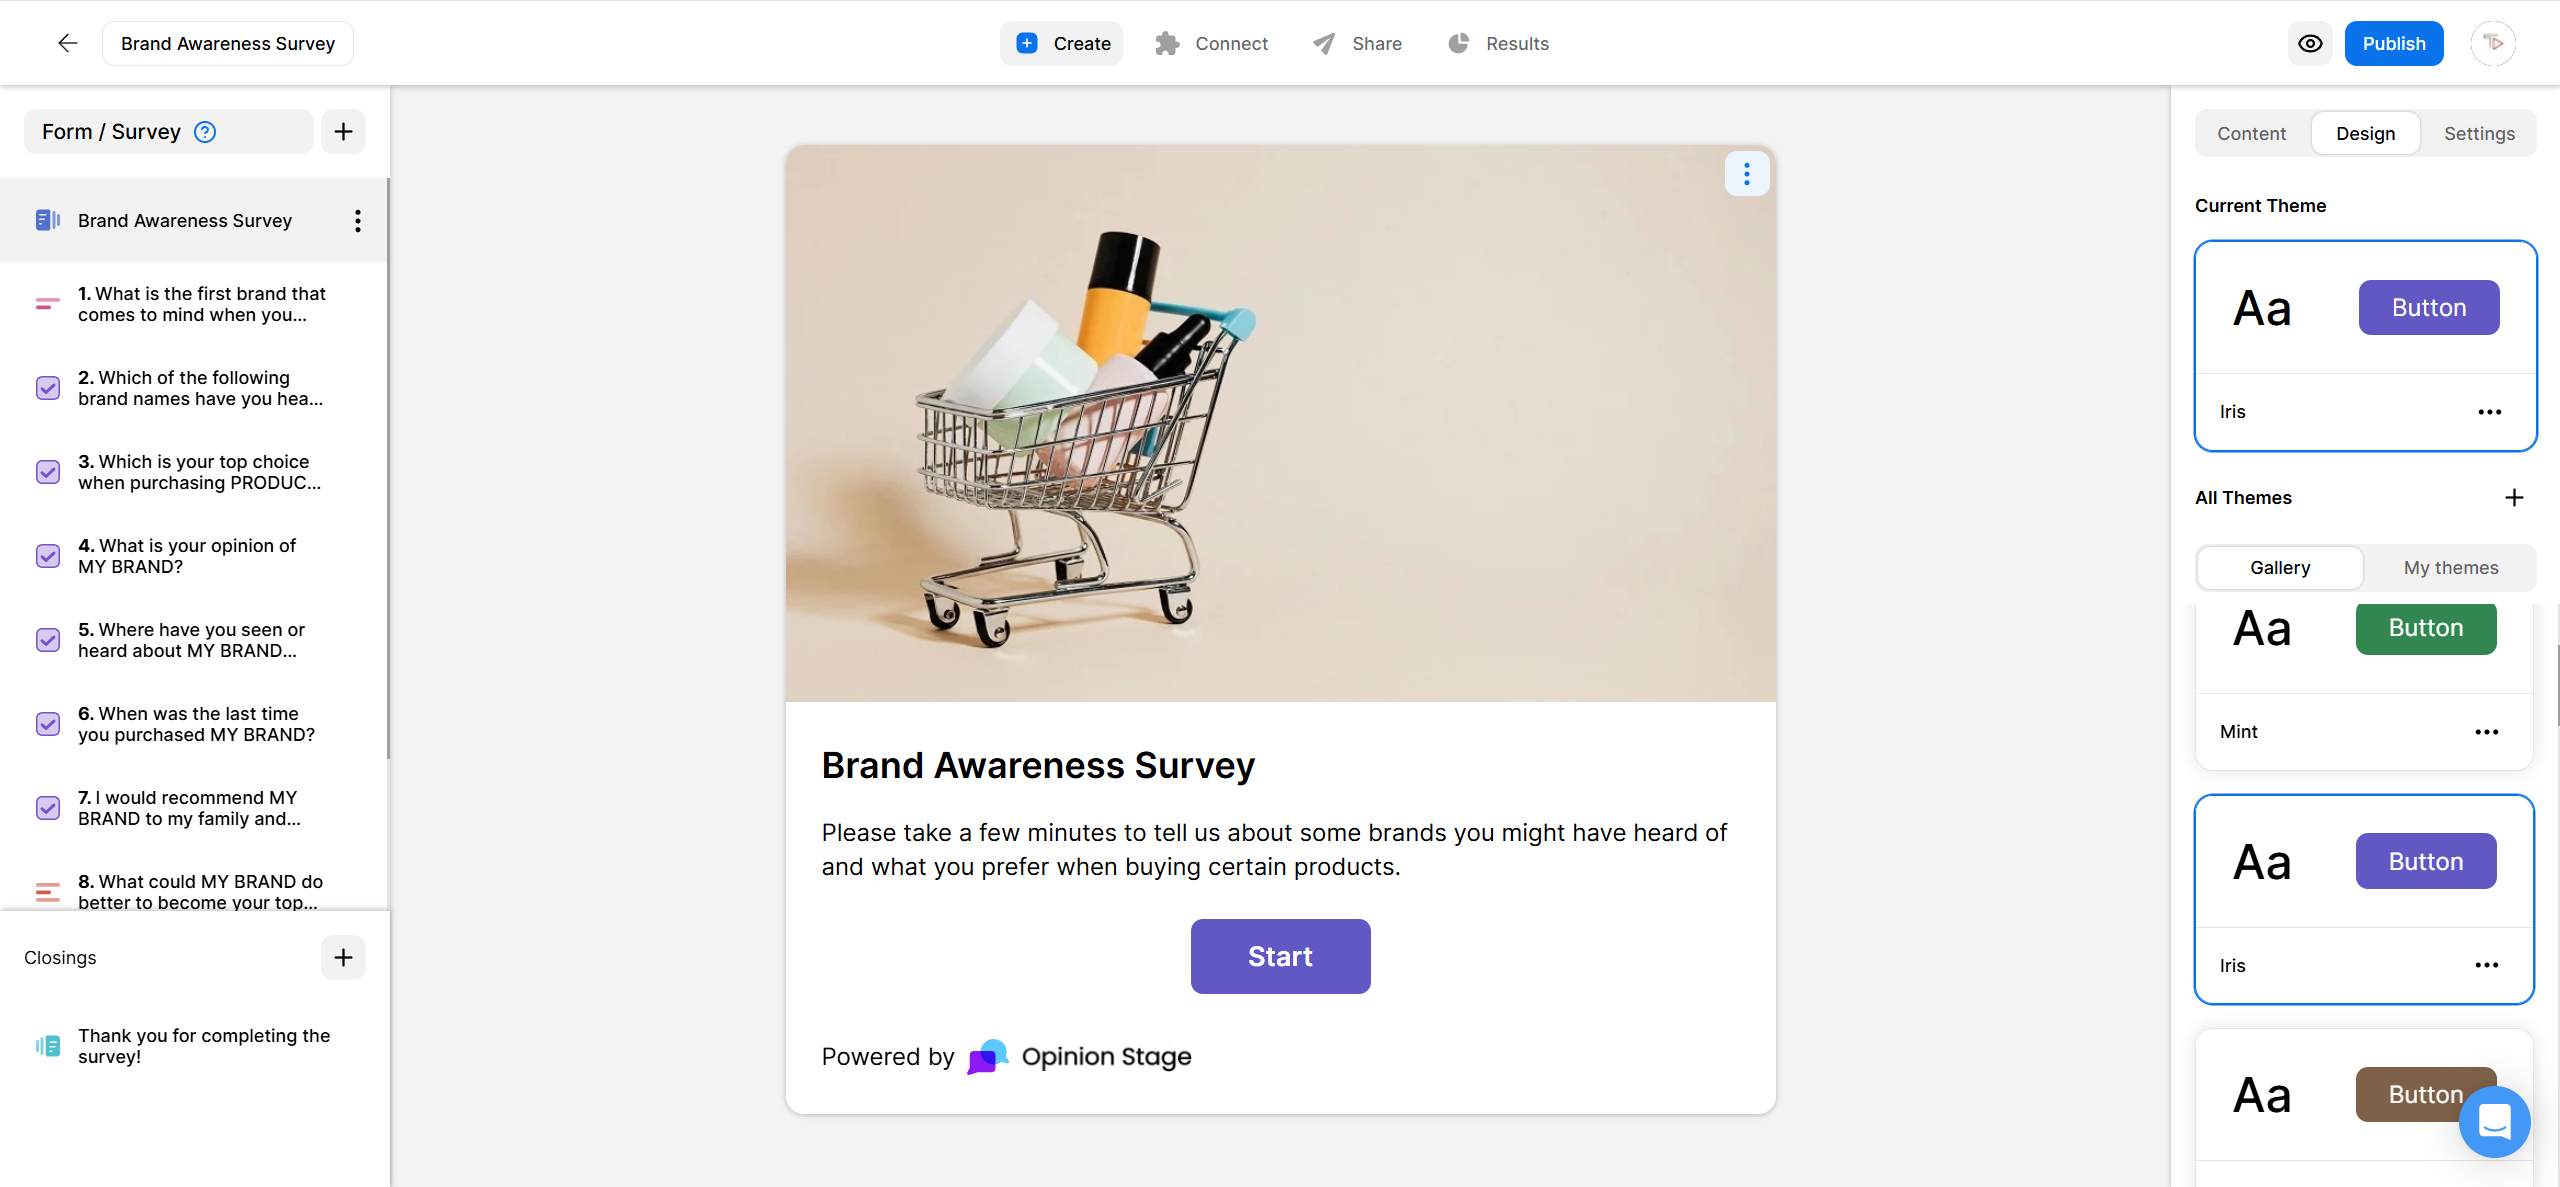Open the current Iris theme options menu
The height and width of the screenshot is (1187, 2560).
pyautogui.click(x=2489, y=411)
